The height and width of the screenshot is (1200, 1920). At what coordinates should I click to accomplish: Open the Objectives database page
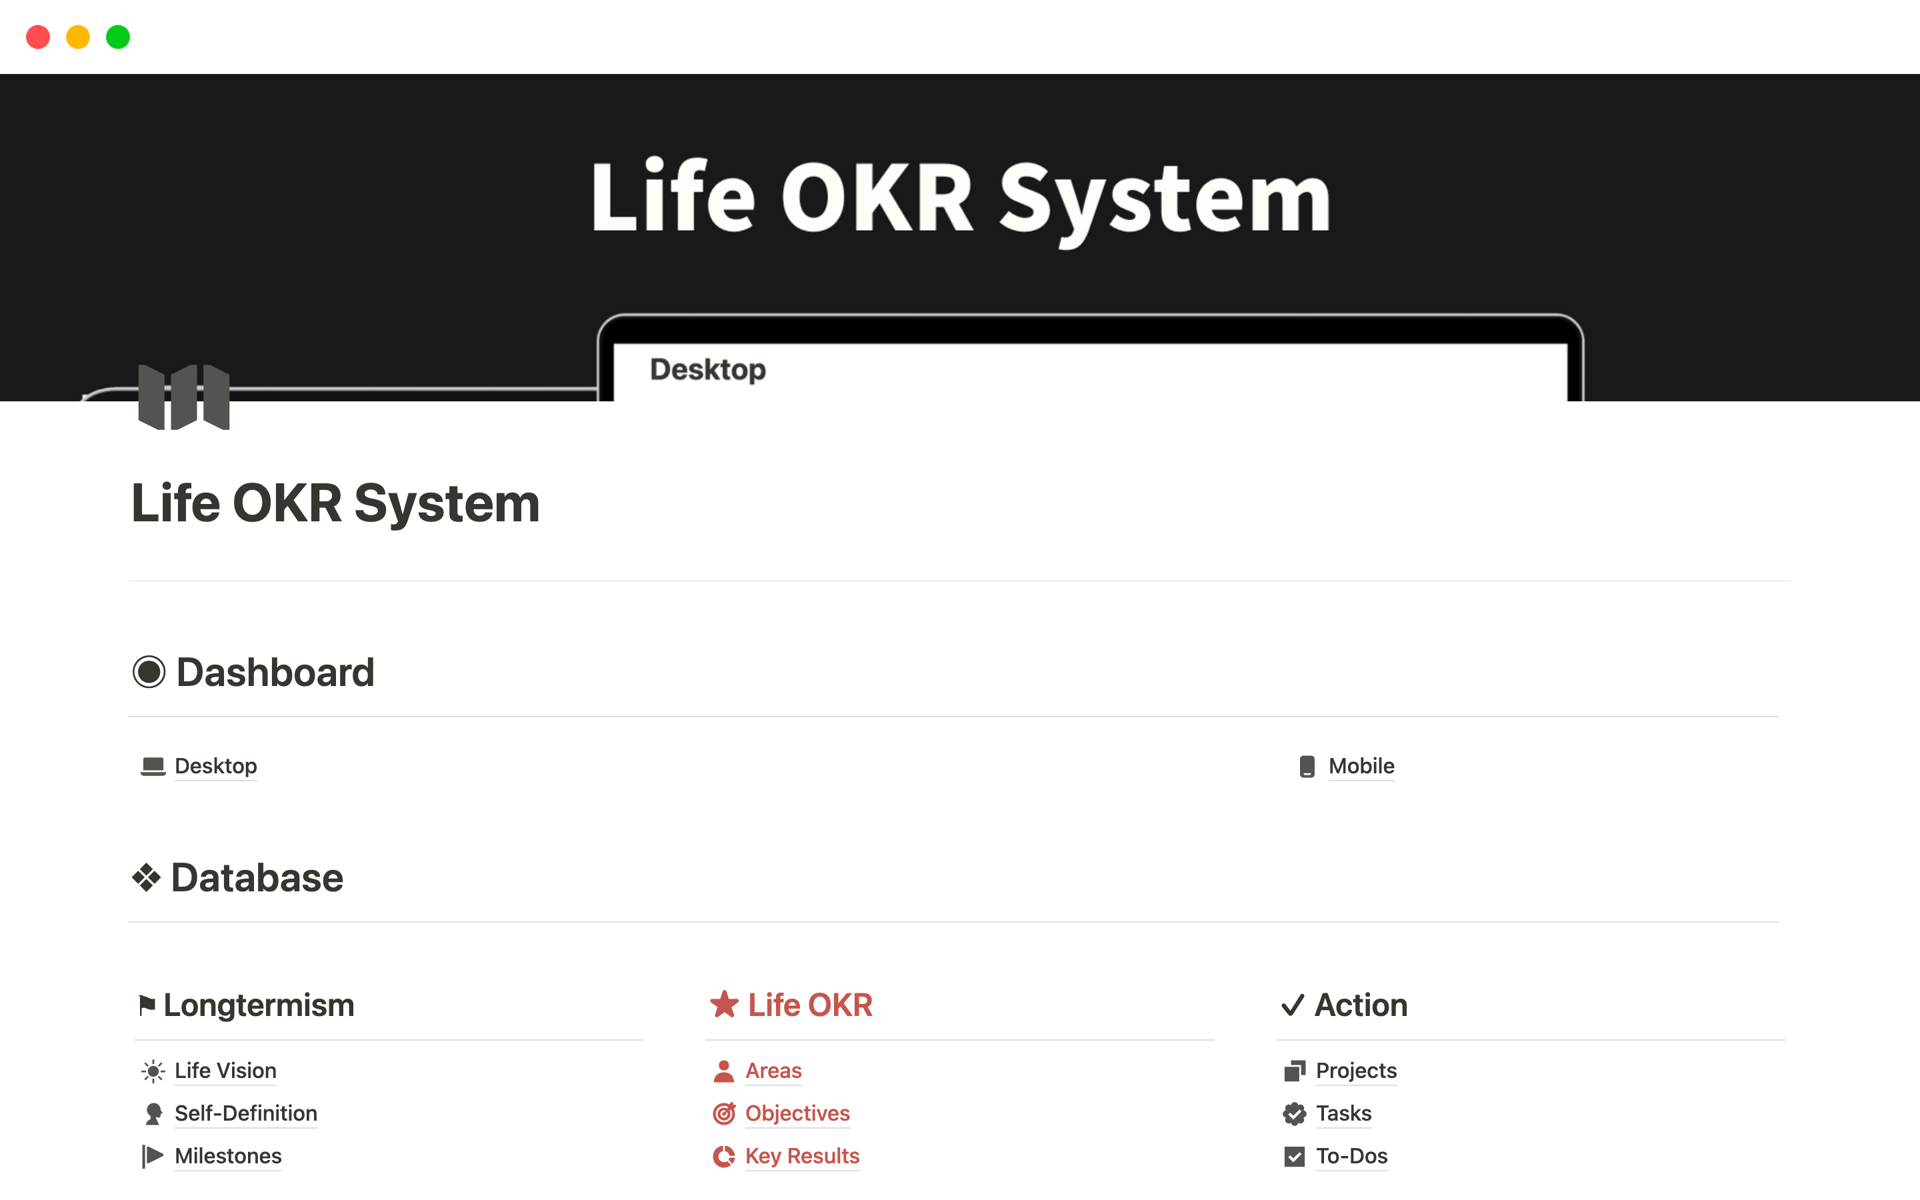(797, 1113)
